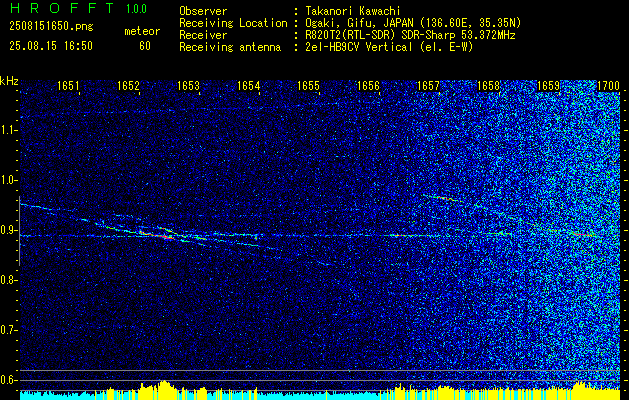Click the kHz axis unit label
629x400 pixels.
tap(9, 81)
